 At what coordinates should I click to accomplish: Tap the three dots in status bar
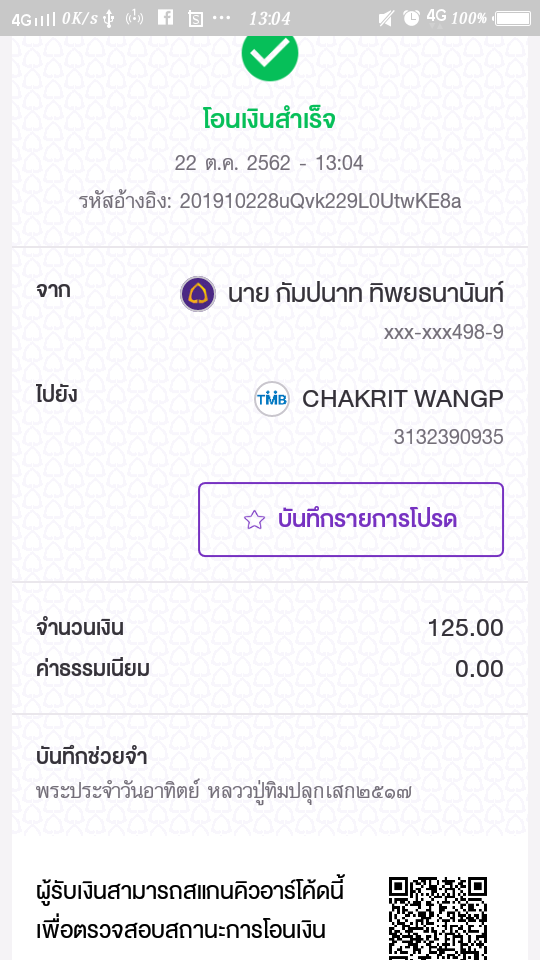(222, 17)
